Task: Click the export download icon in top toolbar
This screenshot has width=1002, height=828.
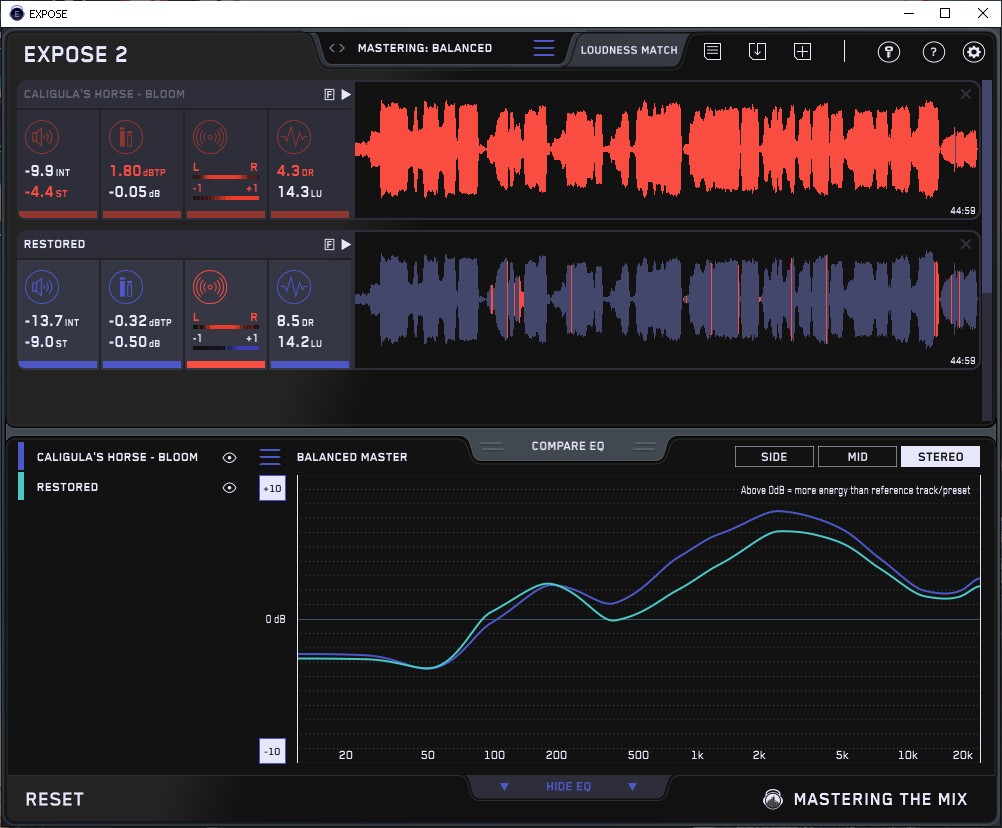Action: coord(757,51)
